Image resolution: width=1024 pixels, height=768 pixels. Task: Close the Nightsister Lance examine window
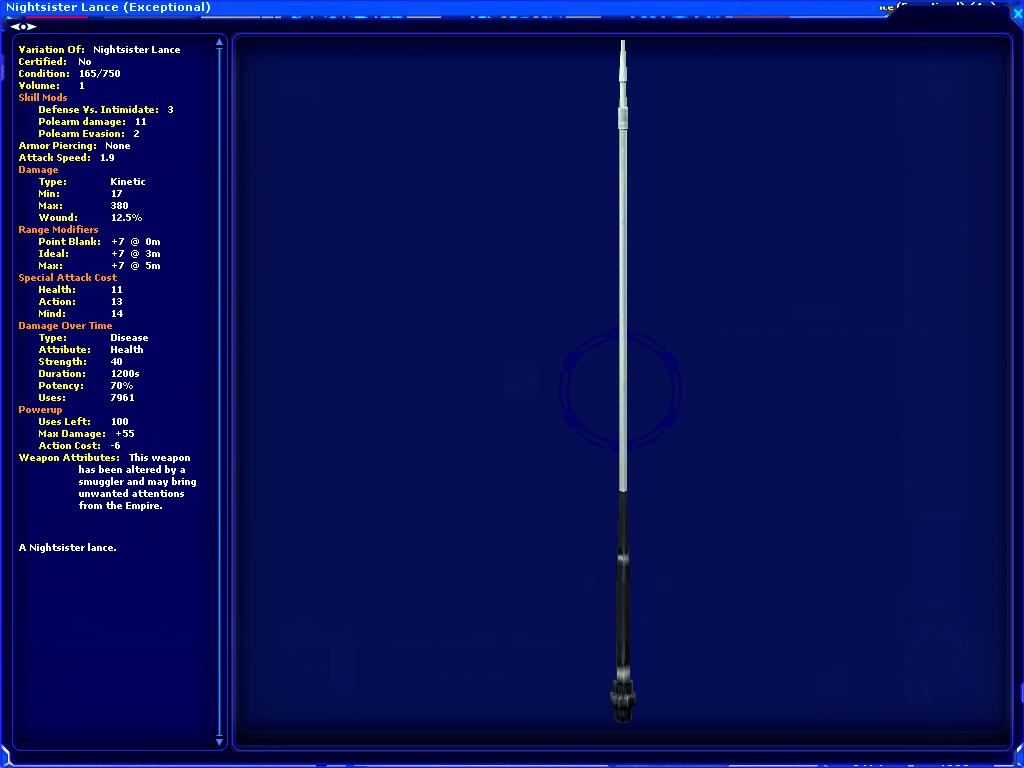pyautogui.click(x=1017, y=13)
